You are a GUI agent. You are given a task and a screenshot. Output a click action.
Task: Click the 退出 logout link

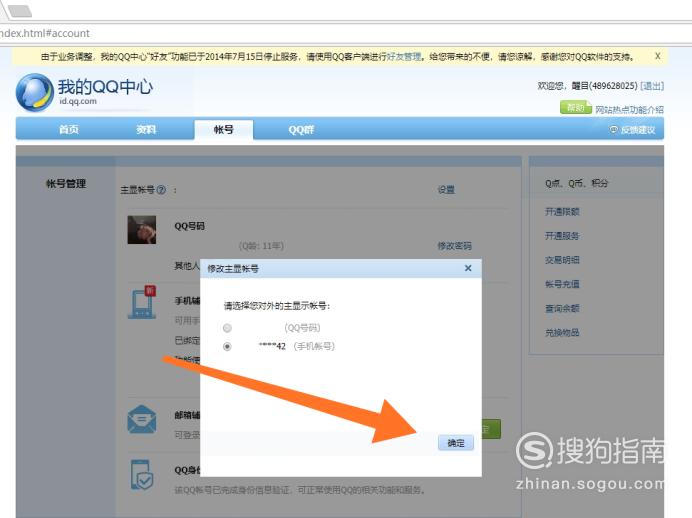[x=652, y=86]
